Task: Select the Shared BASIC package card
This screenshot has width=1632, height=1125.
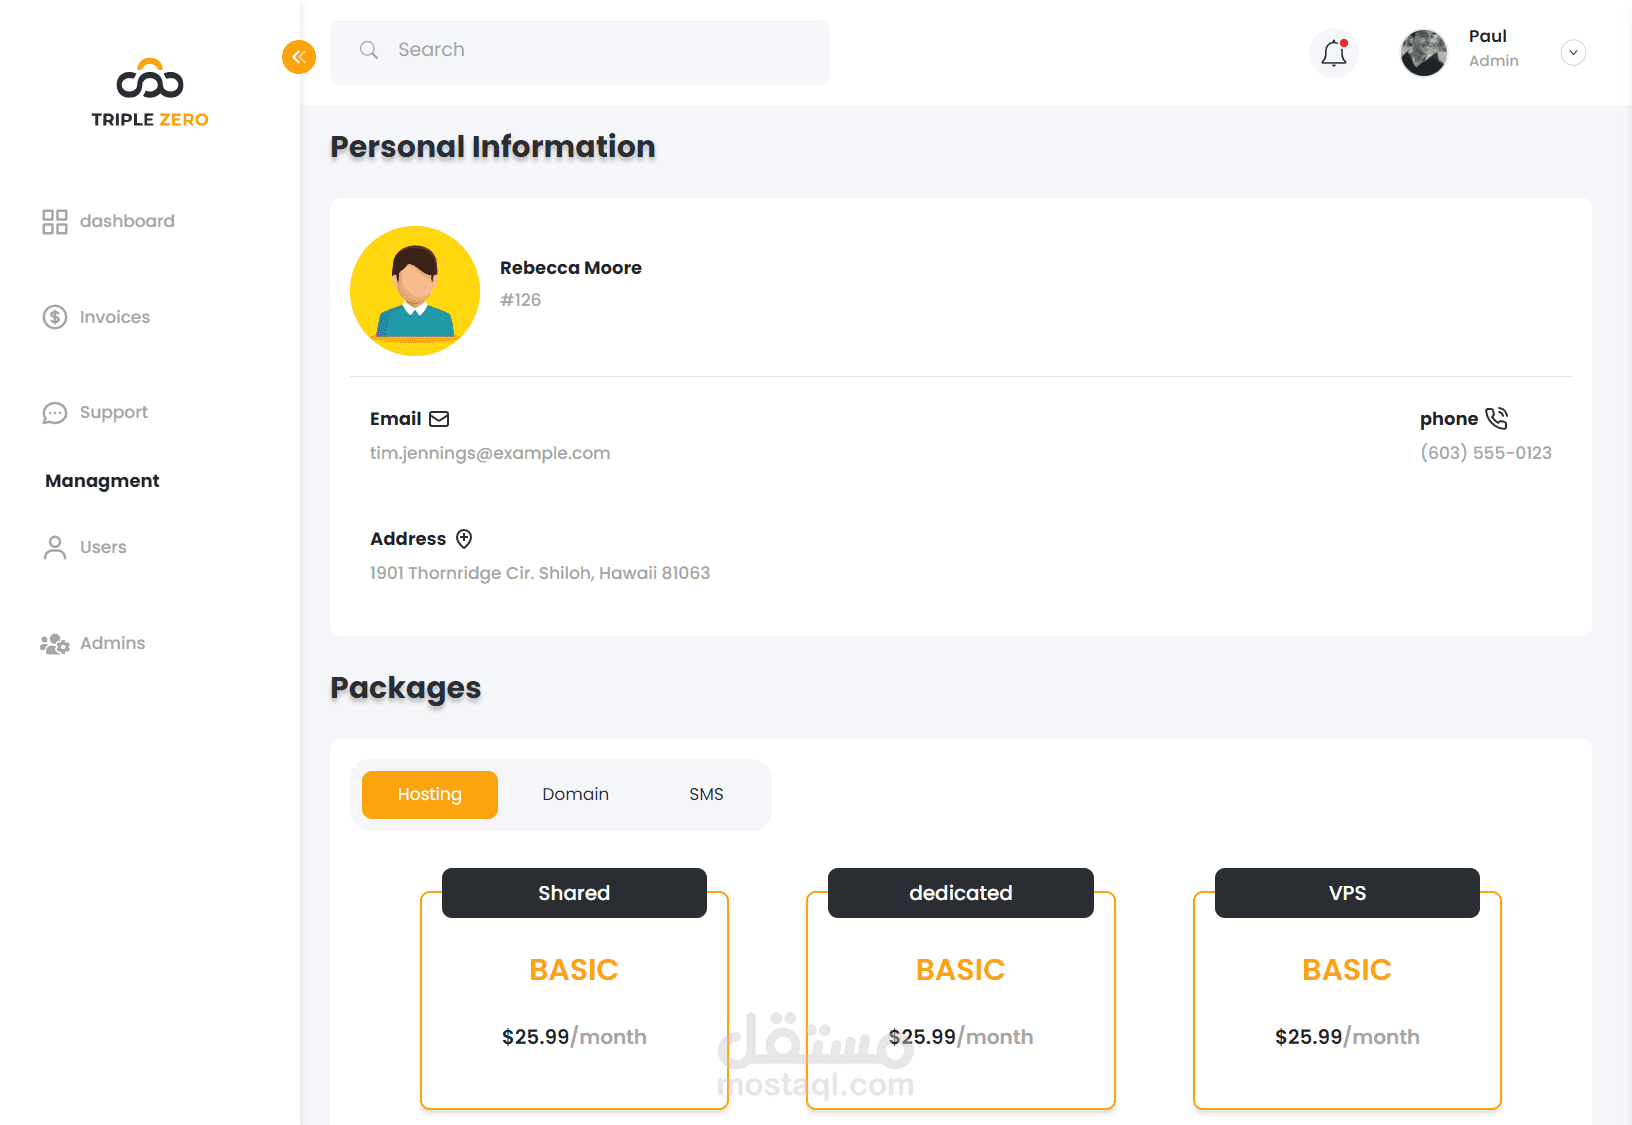Action: [x=574, y=1000]
